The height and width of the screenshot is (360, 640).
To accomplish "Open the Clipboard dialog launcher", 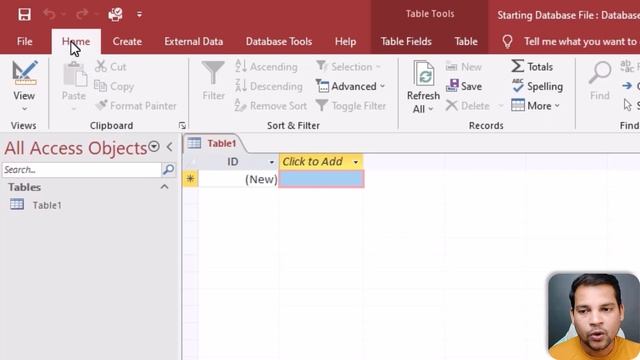I will pos(182,126).
